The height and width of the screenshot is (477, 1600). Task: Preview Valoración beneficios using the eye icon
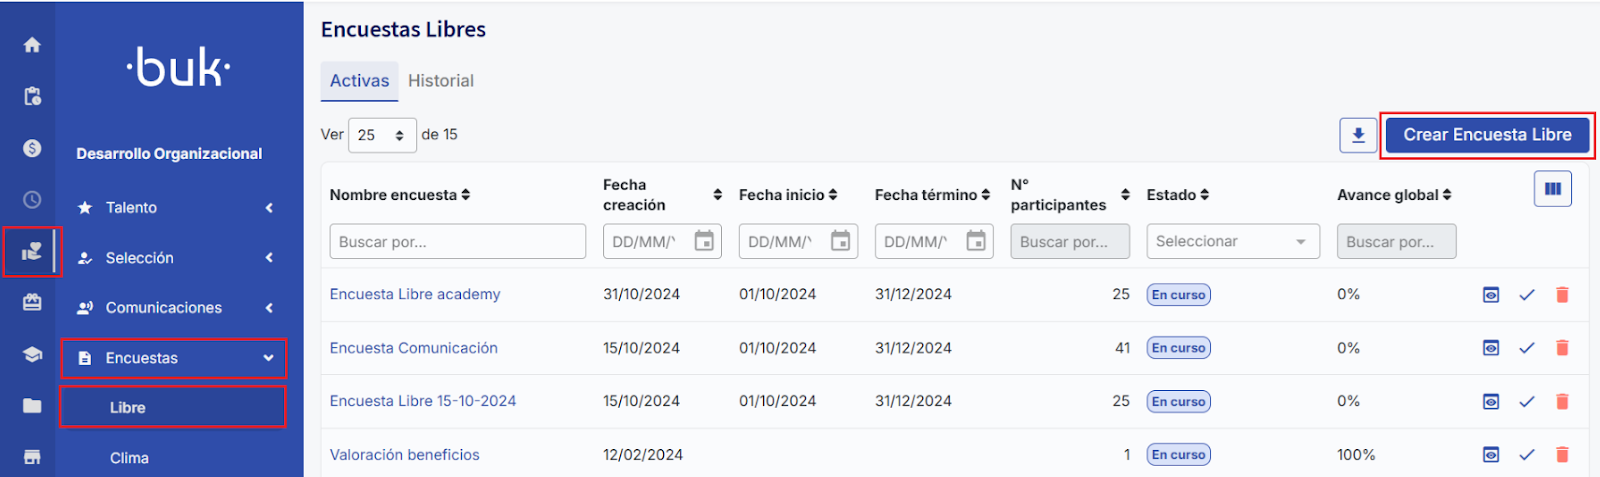(1490, 455)
